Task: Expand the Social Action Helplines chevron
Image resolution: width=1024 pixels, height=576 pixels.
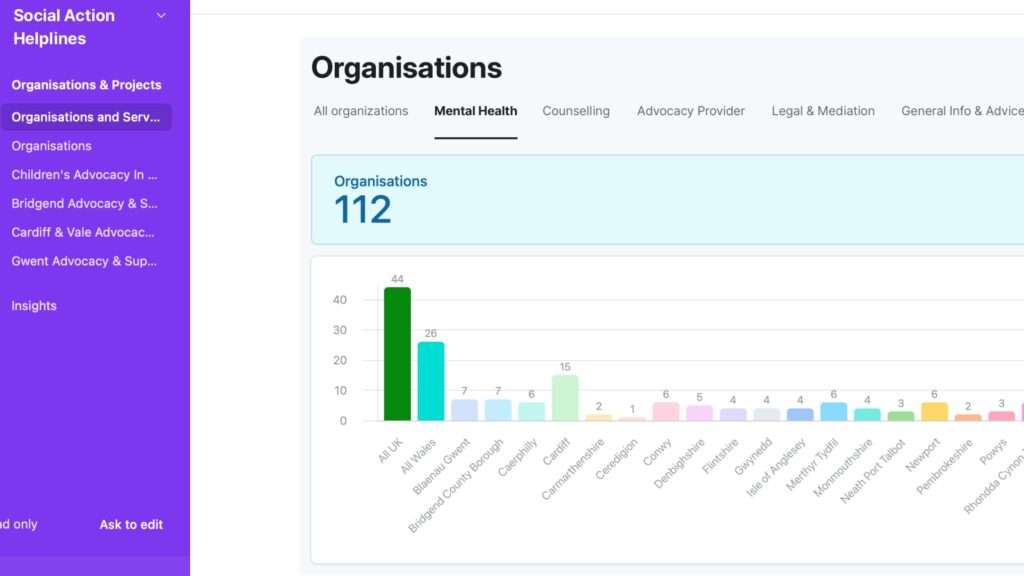Action: [x=161, y=16]
